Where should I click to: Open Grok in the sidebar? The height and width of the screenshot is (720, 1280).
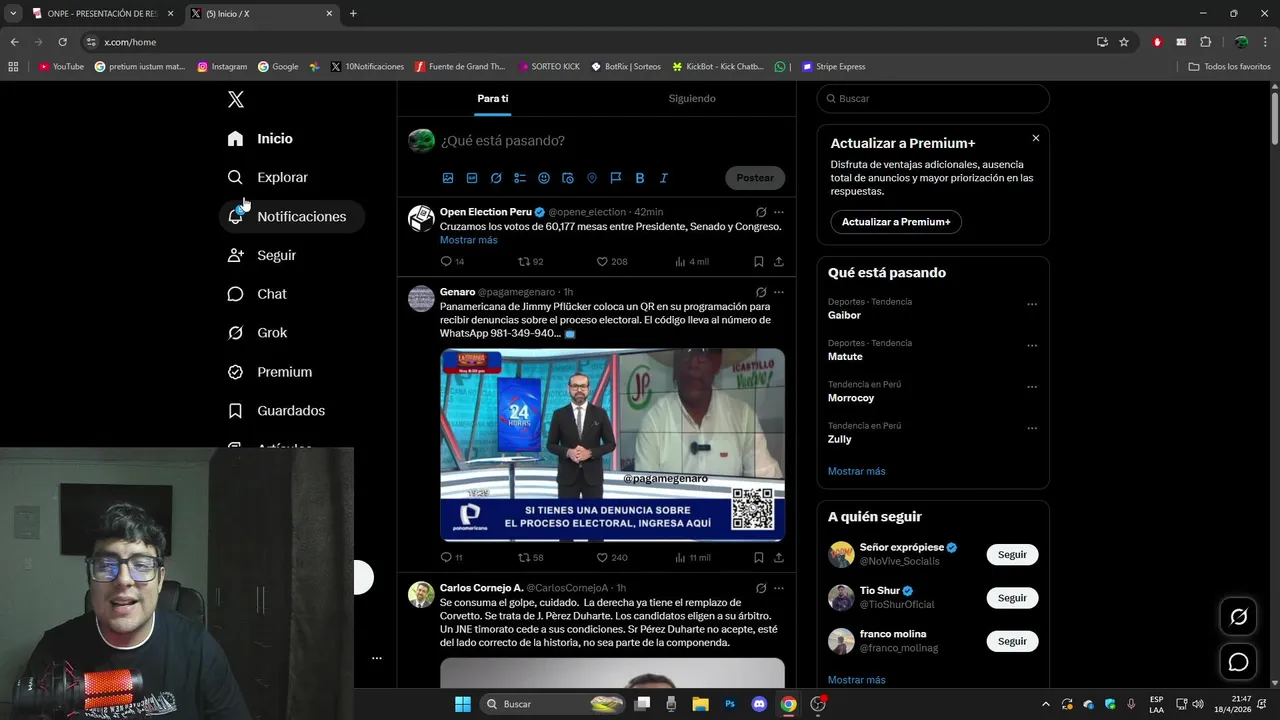pos(258,333)
